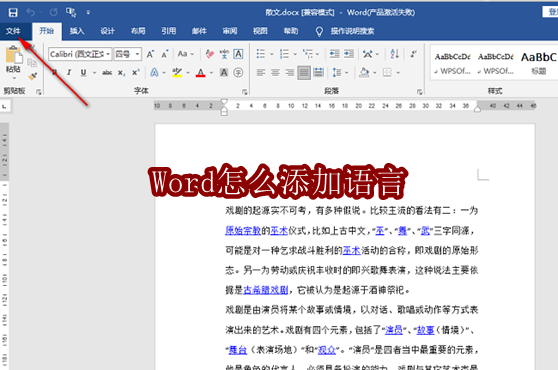
Task: Toggle Superscript formatting
Action: [x=136, y=72]
